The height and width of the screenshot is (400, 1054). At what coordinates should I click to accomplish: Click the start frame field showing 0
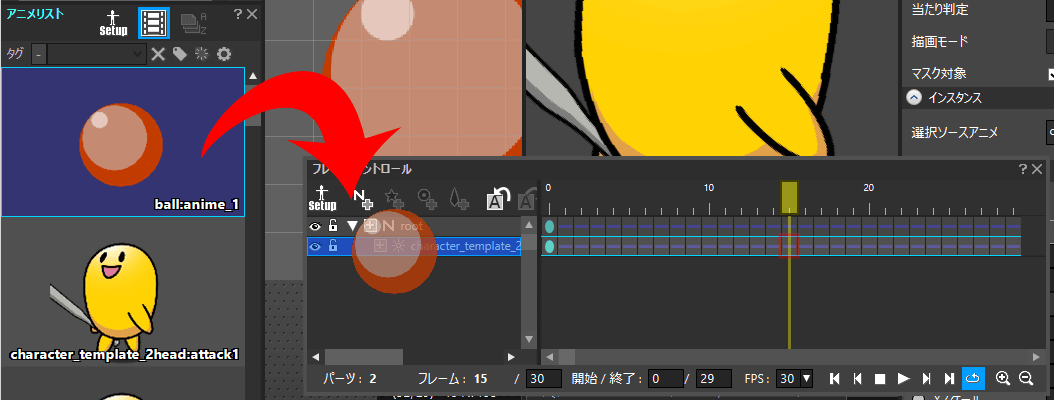[666, 378]
